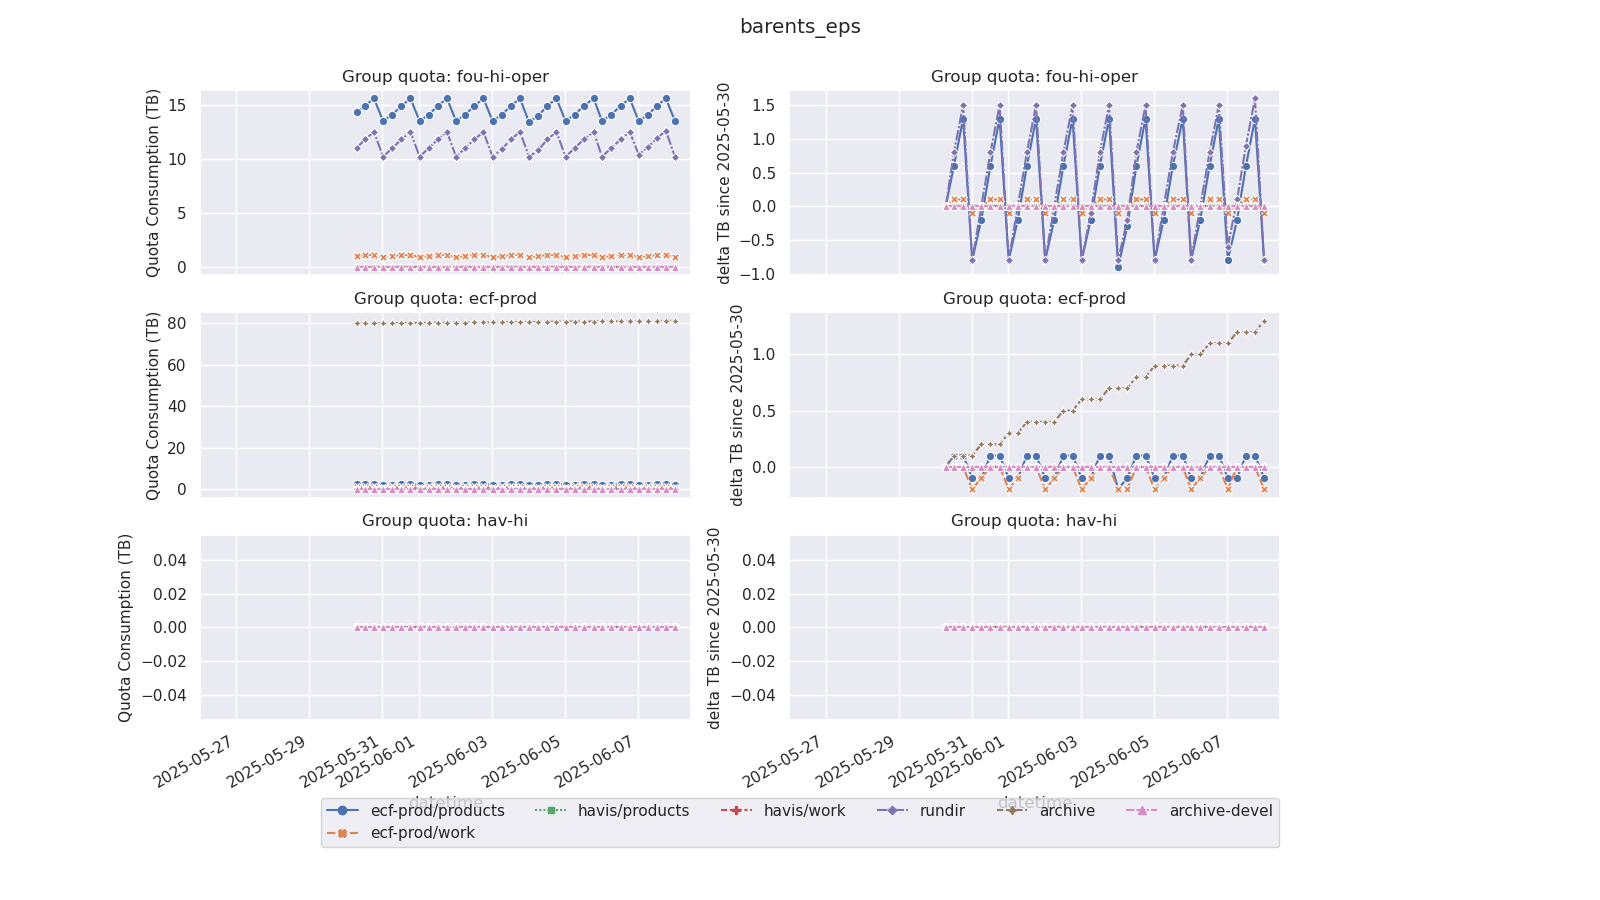This screenshot has height=900, width=1600.
Task: Click '2025-06-03' date under delta TB charts
Action: [x=1038, y=763]
